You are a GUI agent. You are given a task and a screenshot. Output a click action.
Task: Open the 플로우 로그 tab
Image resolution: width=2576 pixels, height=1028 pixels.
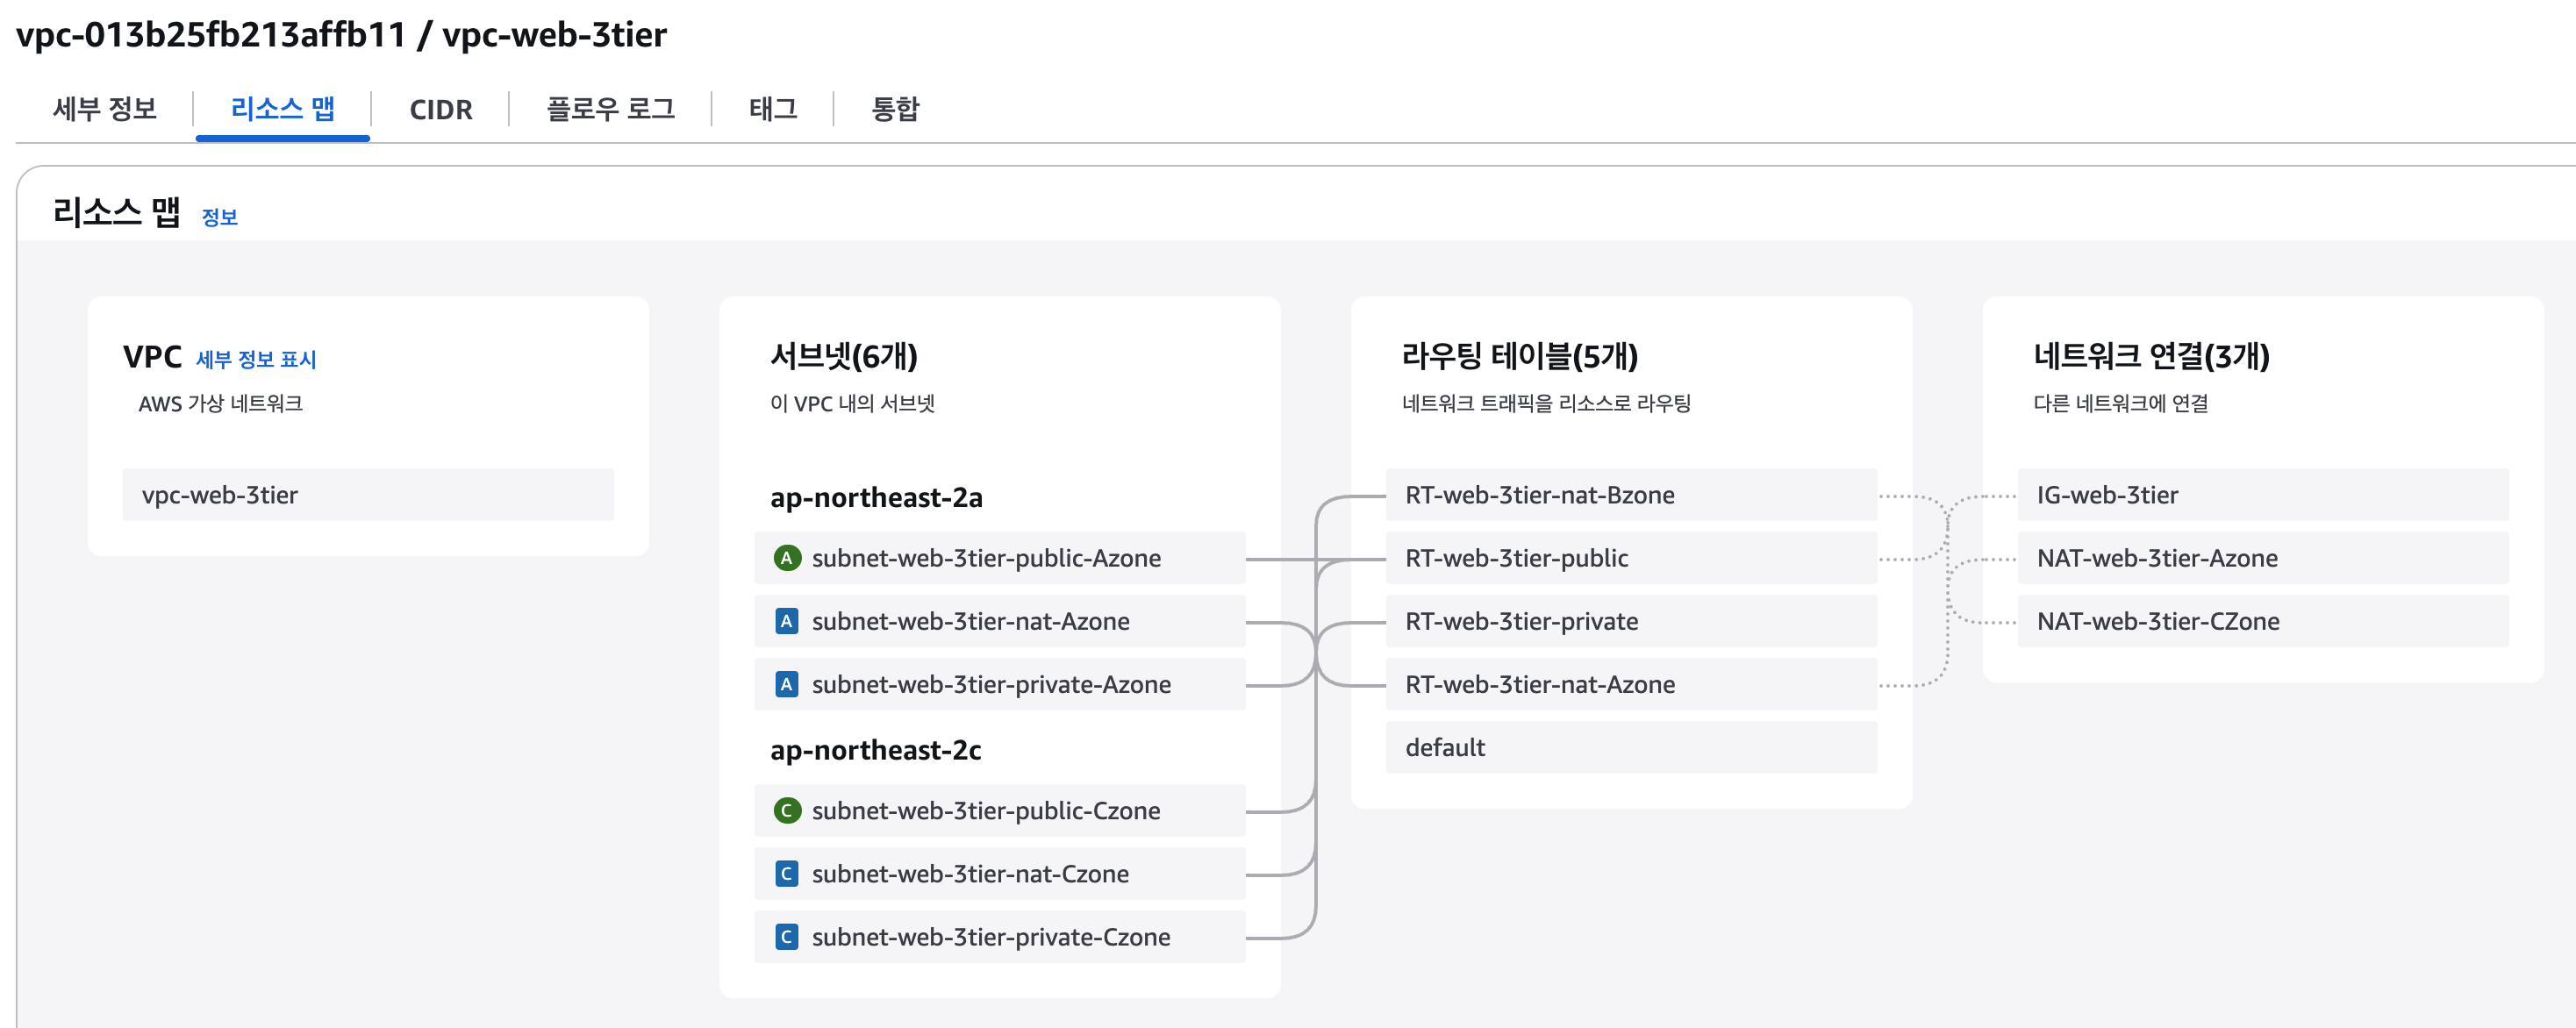pos(610,109)
